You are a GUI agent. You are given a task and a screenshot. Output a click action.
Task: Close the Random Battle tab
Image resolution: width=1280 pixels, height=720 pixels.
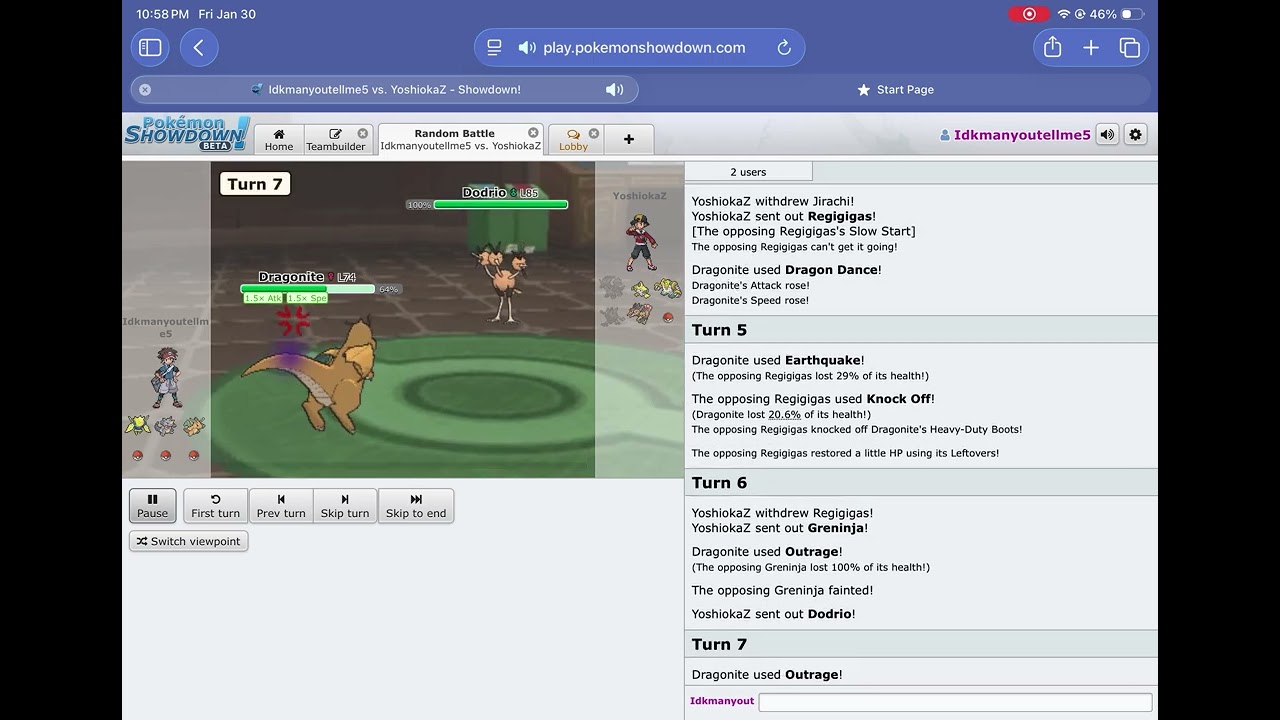(533, 132)
